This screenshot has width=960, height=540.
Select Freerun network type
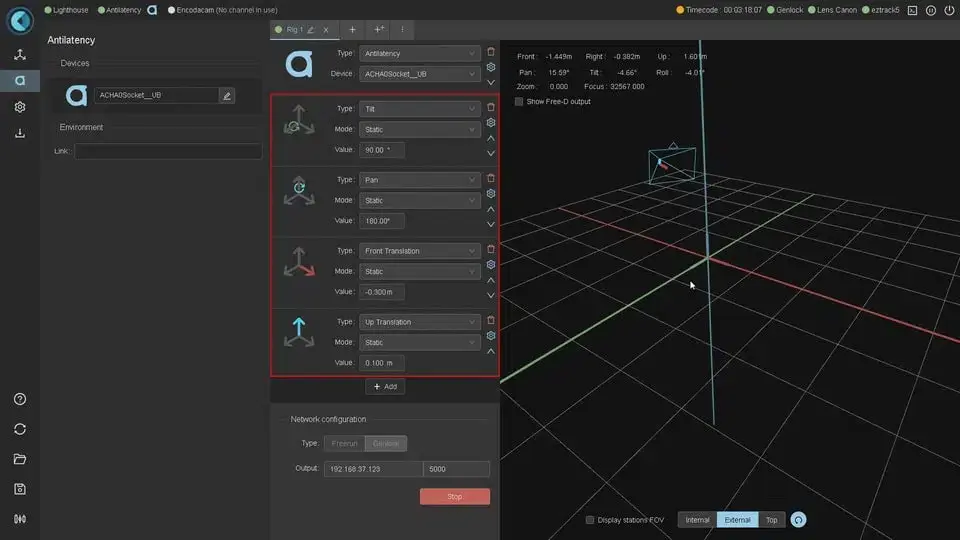click(343, 443)
